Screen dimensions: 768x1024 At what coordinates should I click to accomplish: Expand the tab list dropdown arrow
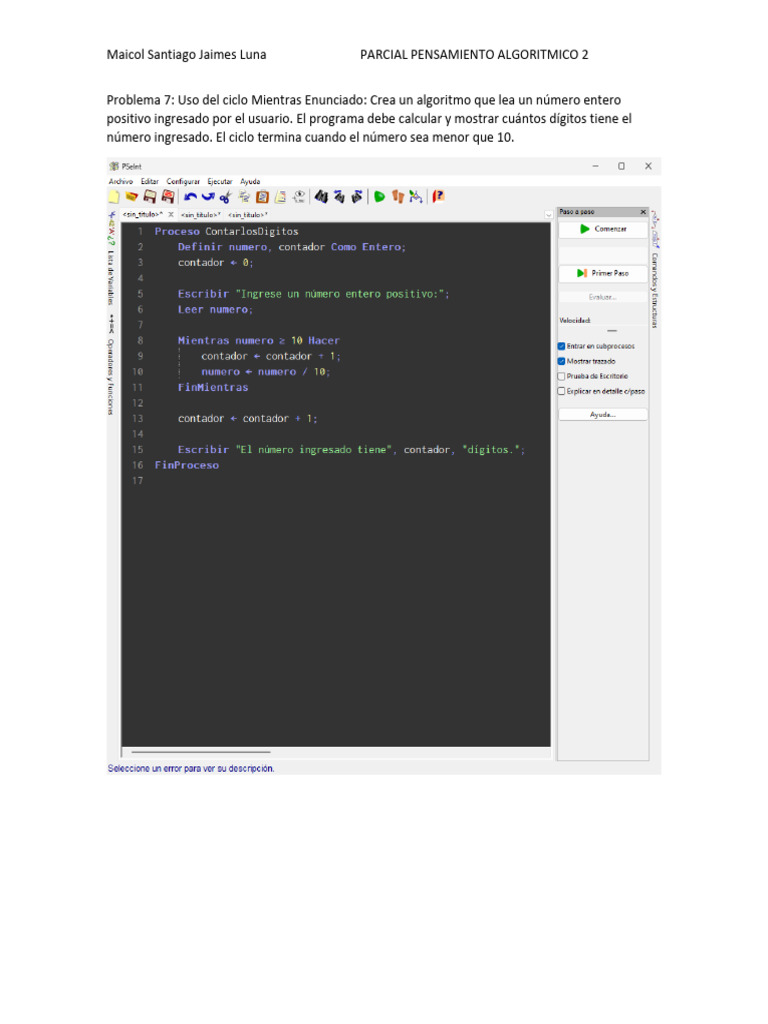click(x=549, y=214)
